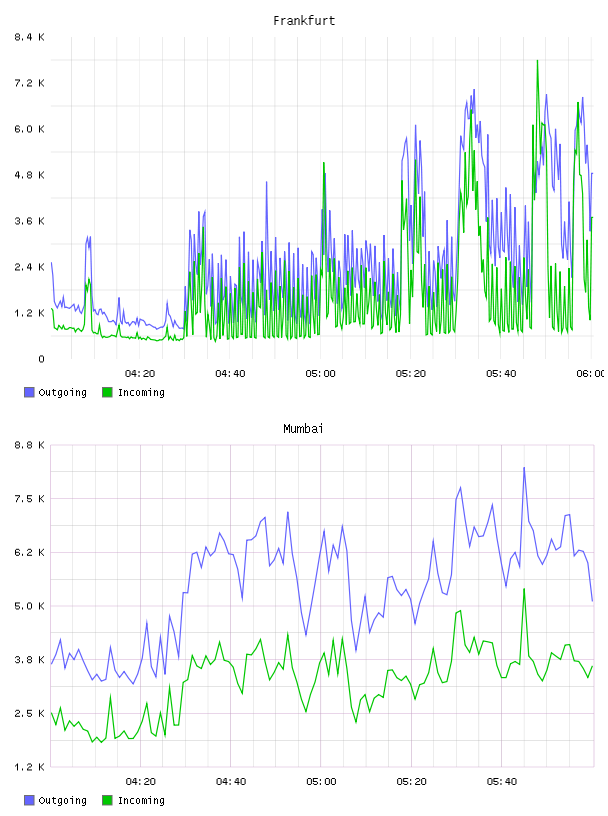Click the 2.4 K axis label in Frankfurt

pyautogui.click(x=29, y=267)
